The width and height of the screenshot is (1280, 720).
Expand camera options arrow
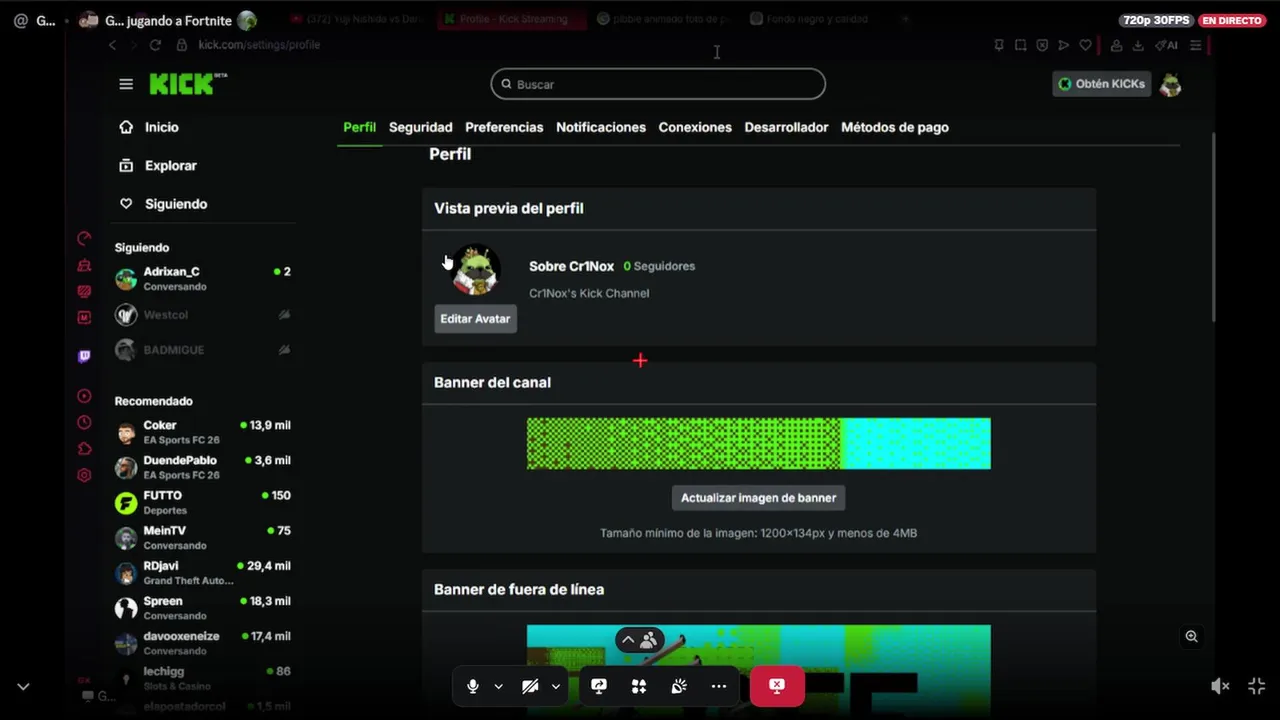555,686
